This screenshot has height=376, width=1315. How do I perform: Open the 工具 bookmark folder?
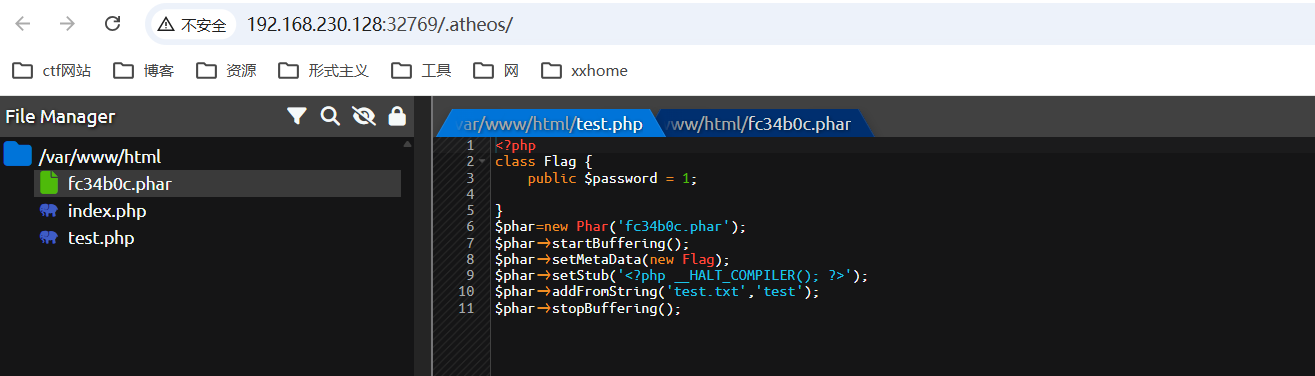pos(421,71)
